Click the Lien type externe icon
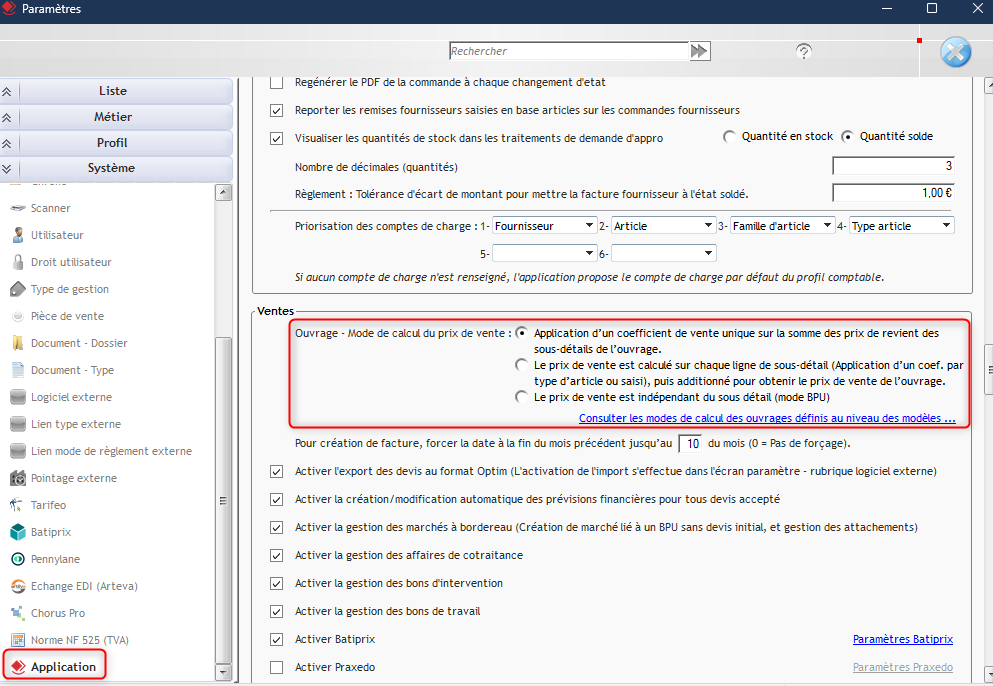Image resolution: width=993 pixels, height=686 pixels. point(18,424)
